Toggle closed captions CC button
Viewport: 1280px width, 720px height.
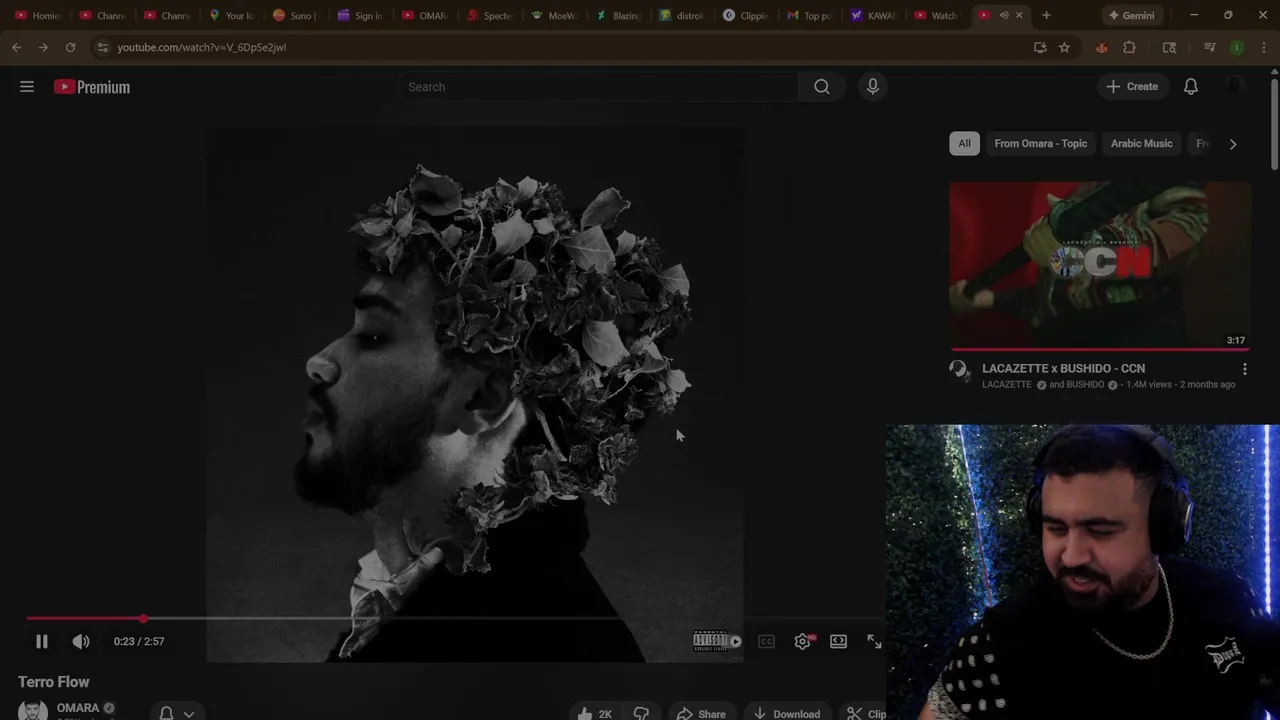(766, 641)
